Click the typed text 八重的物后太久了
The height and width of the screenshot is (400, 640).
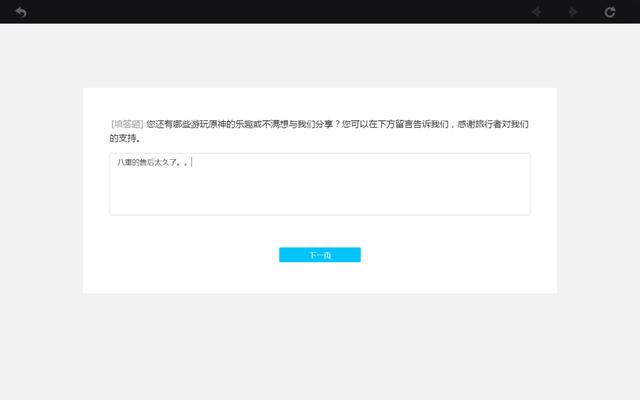coord(148,162)
